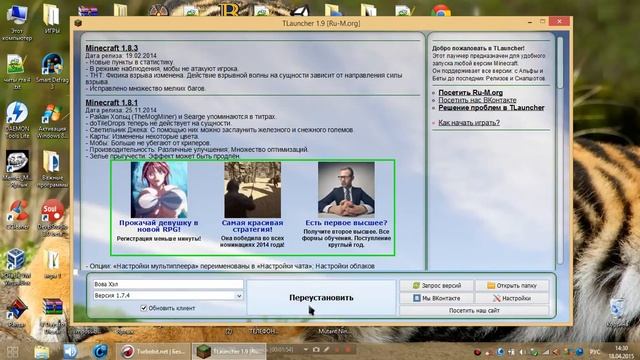Click the Самая красивая стратегия ad image
This screenshot has height=360, width=640.
(252, 190)
